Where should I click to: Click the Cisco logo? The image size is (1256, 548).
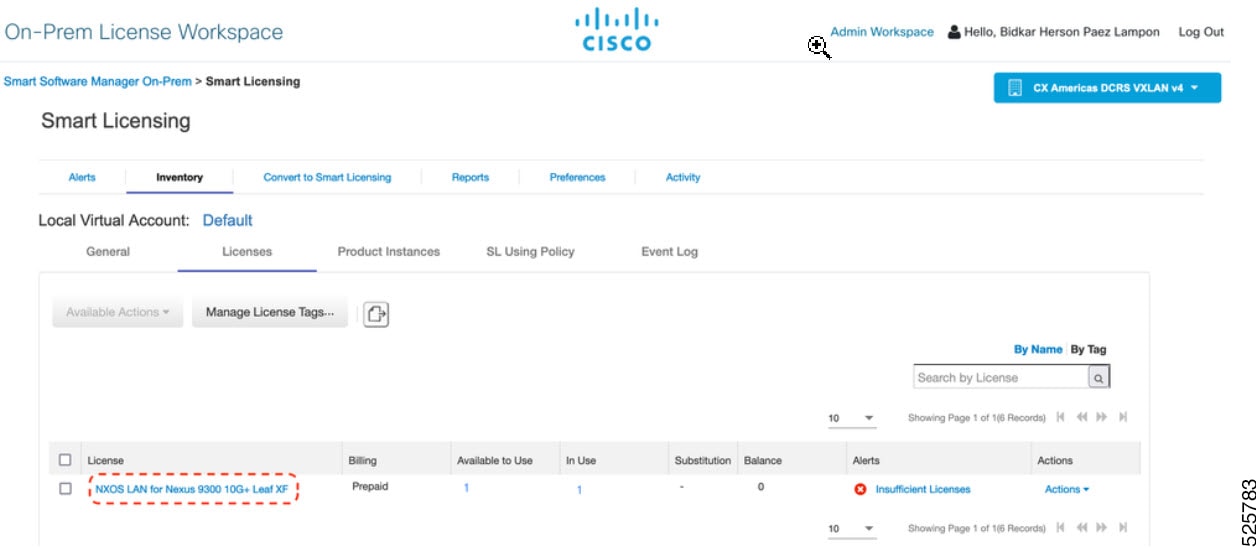[616, 30]
